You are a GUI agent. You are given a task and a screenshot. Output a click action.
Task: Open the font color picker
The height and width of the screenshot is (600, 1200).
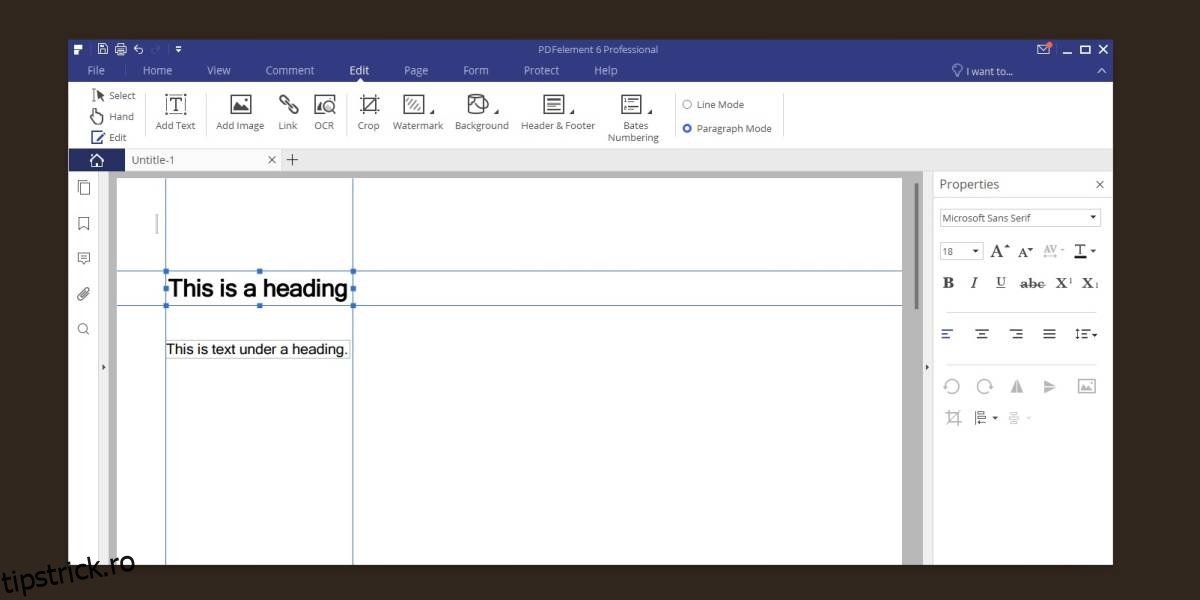coord(1084,252)
